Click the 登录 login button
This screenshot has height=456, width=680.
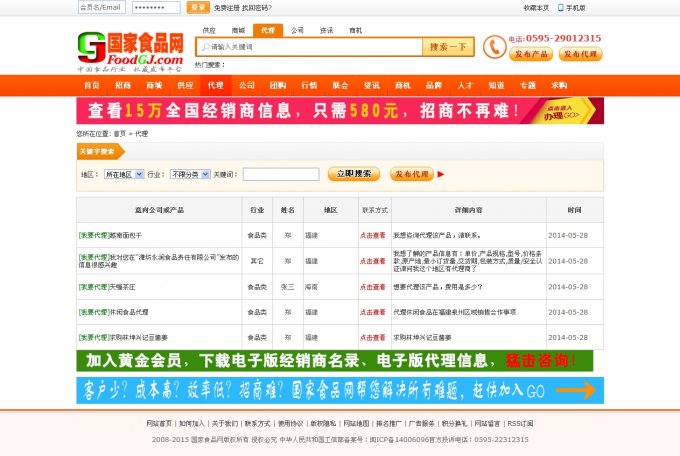198,7
